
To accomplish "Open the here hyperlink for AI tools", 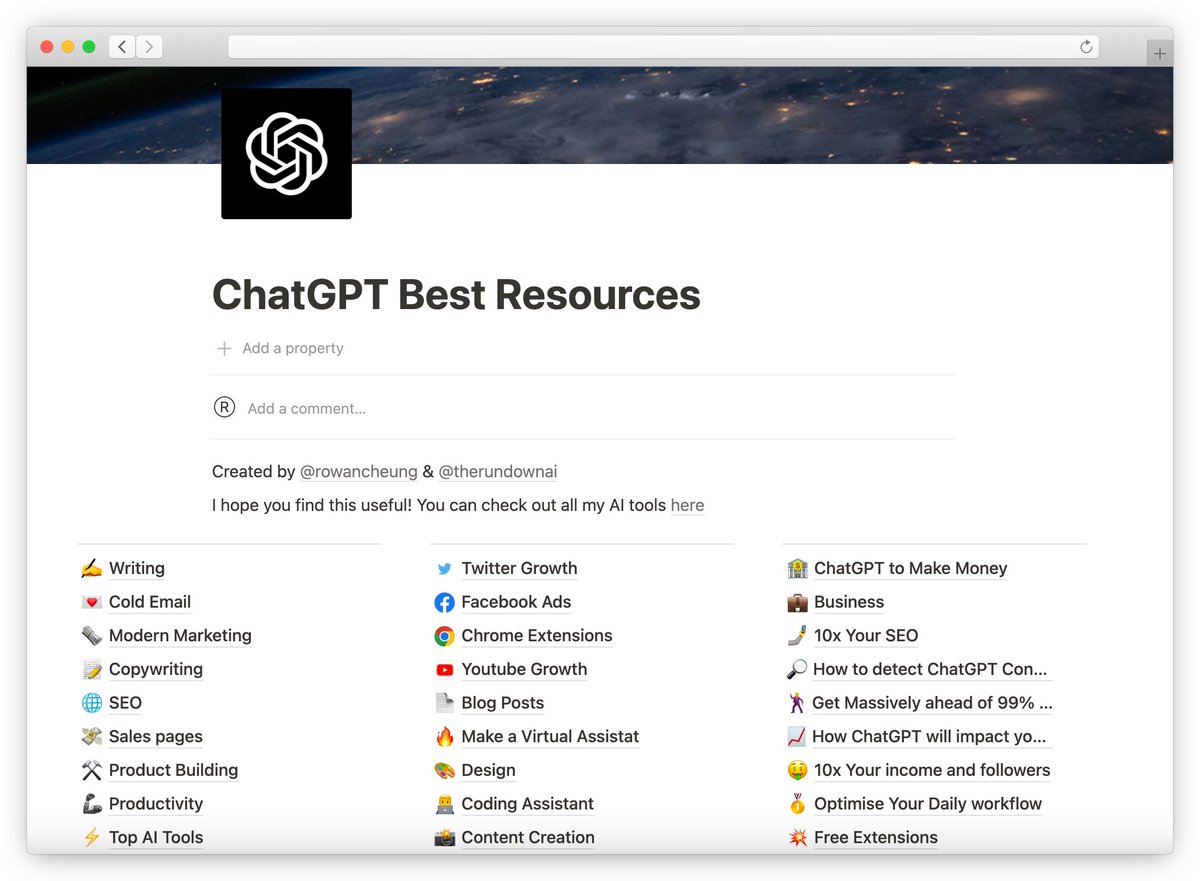I will tap(687, 506).
